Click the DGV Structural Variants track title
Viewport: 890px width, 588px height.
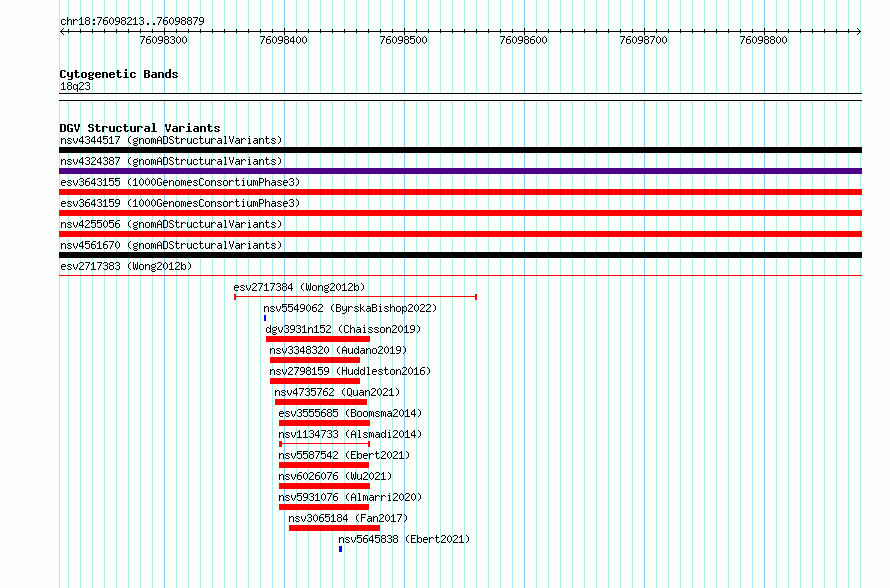(140, 128)
